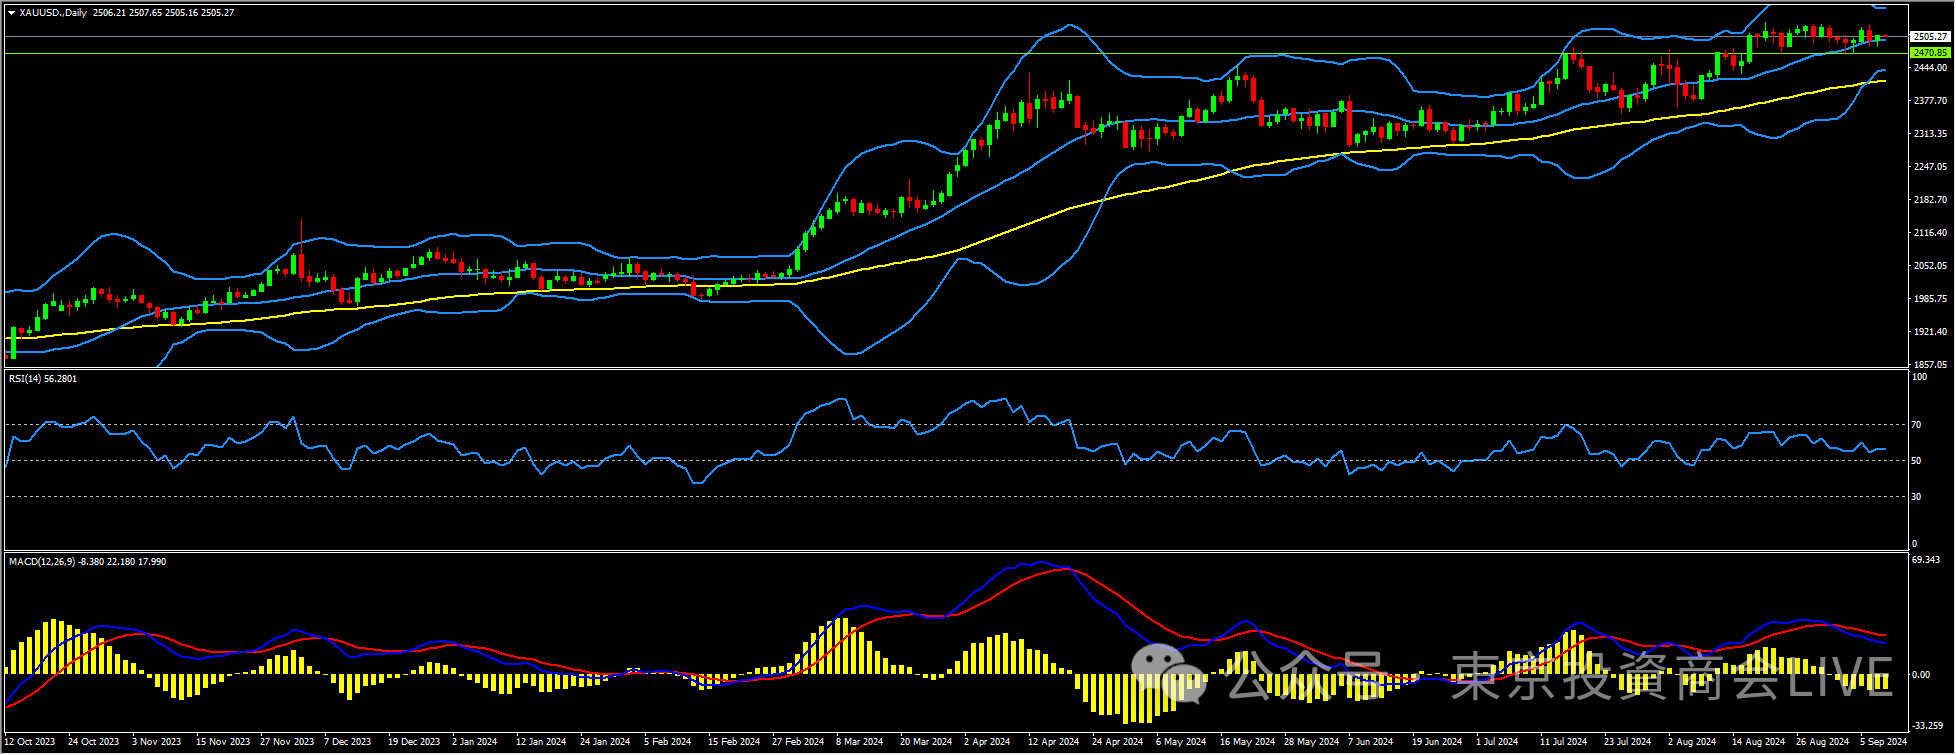Click the MACD scale value 69.343

coord(1926,560)
